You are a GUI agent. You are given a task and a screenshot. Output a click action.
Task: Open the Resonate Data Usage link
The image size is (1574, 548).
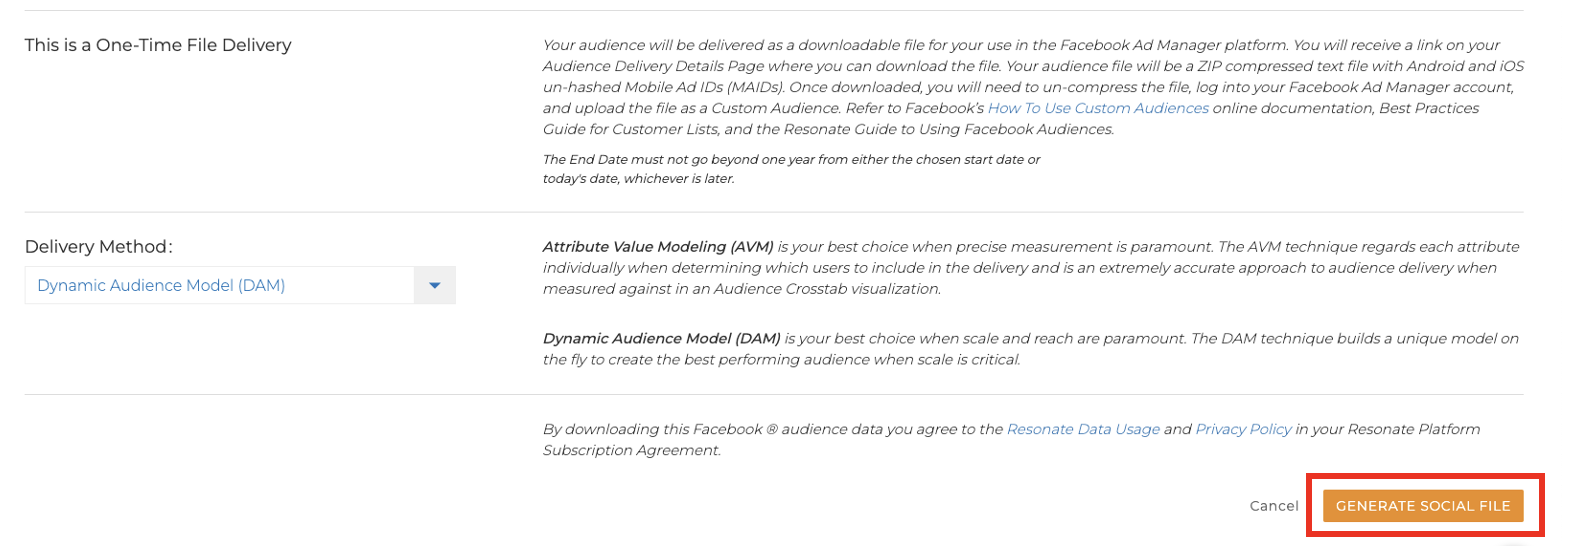1083,429
